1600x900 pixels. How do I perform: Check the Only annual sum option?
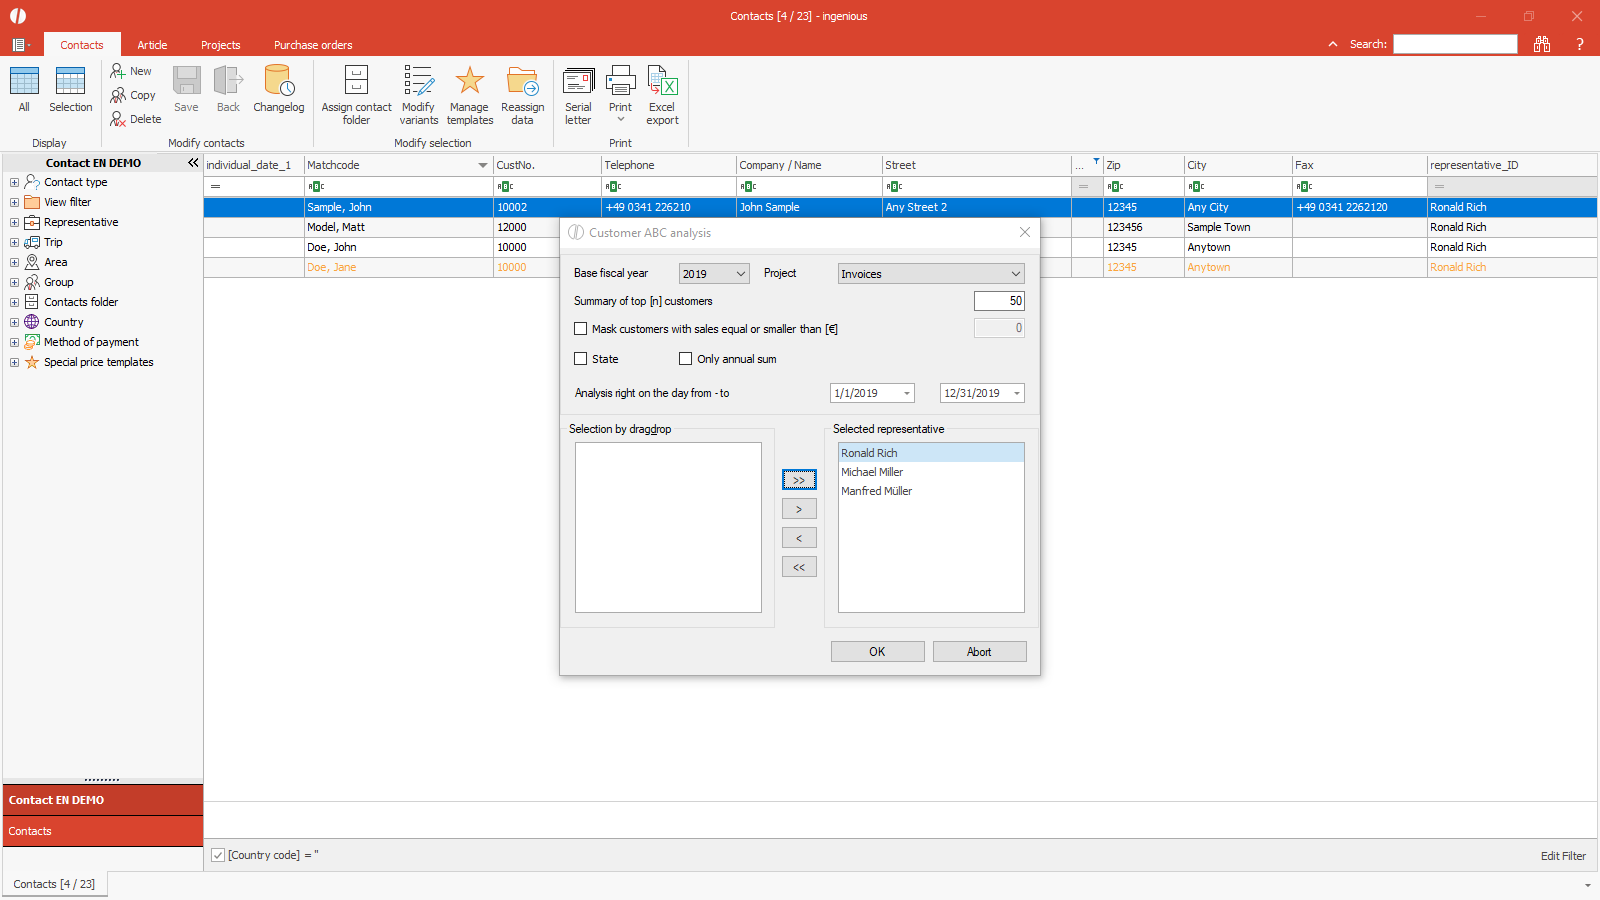tap(686, 359)
